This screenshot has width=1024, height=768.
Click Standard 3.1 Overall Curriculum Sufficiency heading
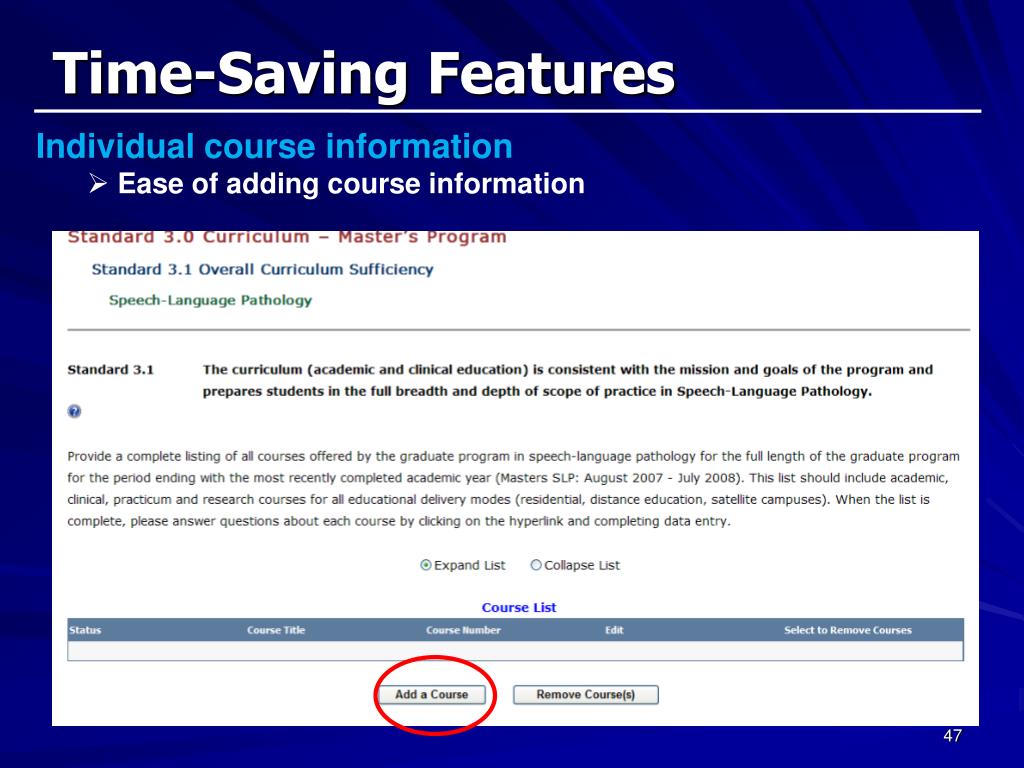[x=263, y=270]
